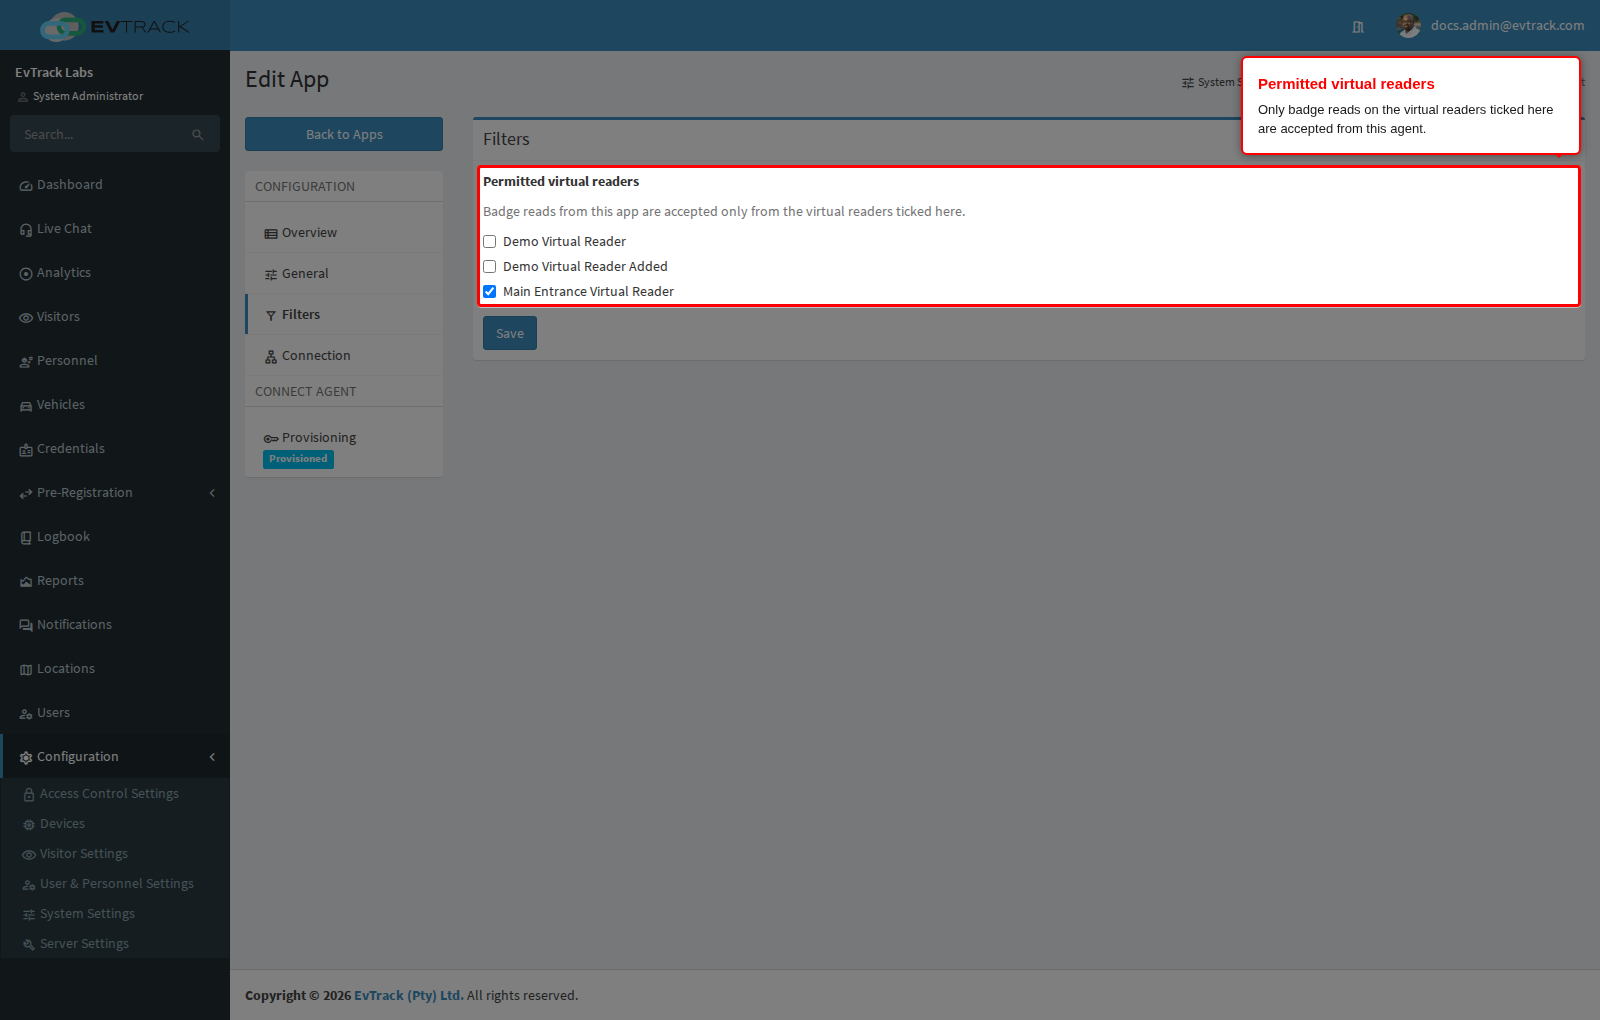Click the Back to Apps button
This screenshot has height=1020, width=1600.
344,134
